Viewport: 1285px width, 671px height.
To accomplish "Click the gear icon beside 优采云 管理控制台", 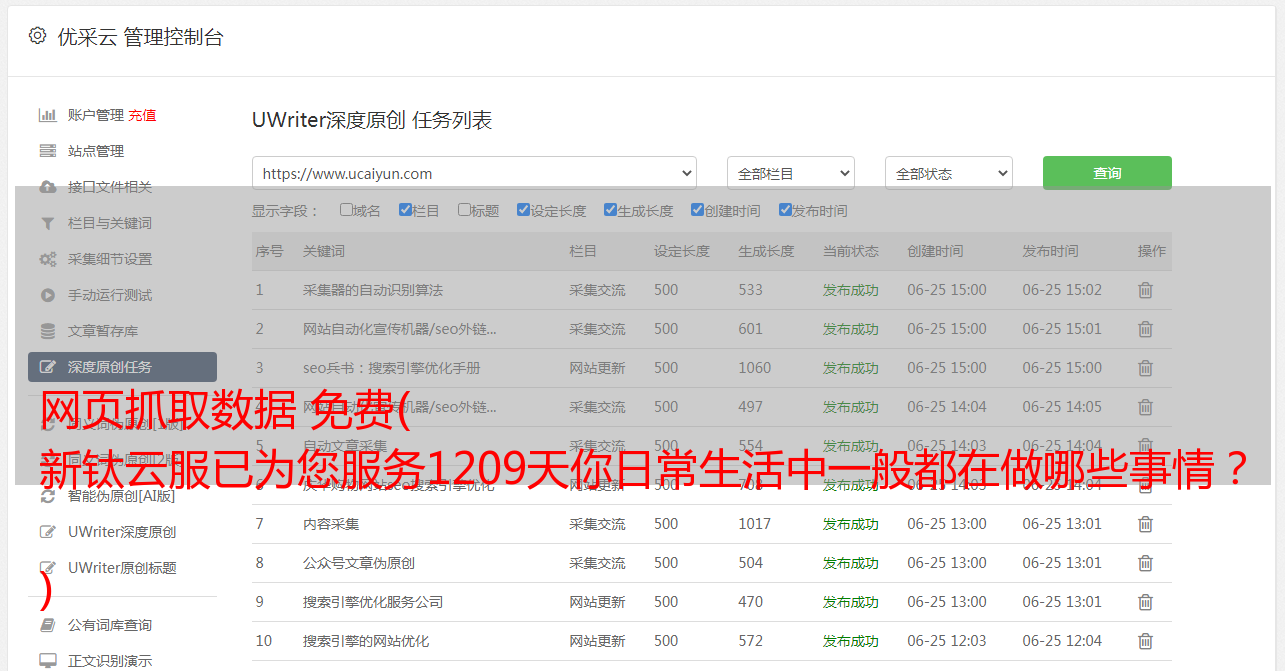I will [x=37, y=36].
